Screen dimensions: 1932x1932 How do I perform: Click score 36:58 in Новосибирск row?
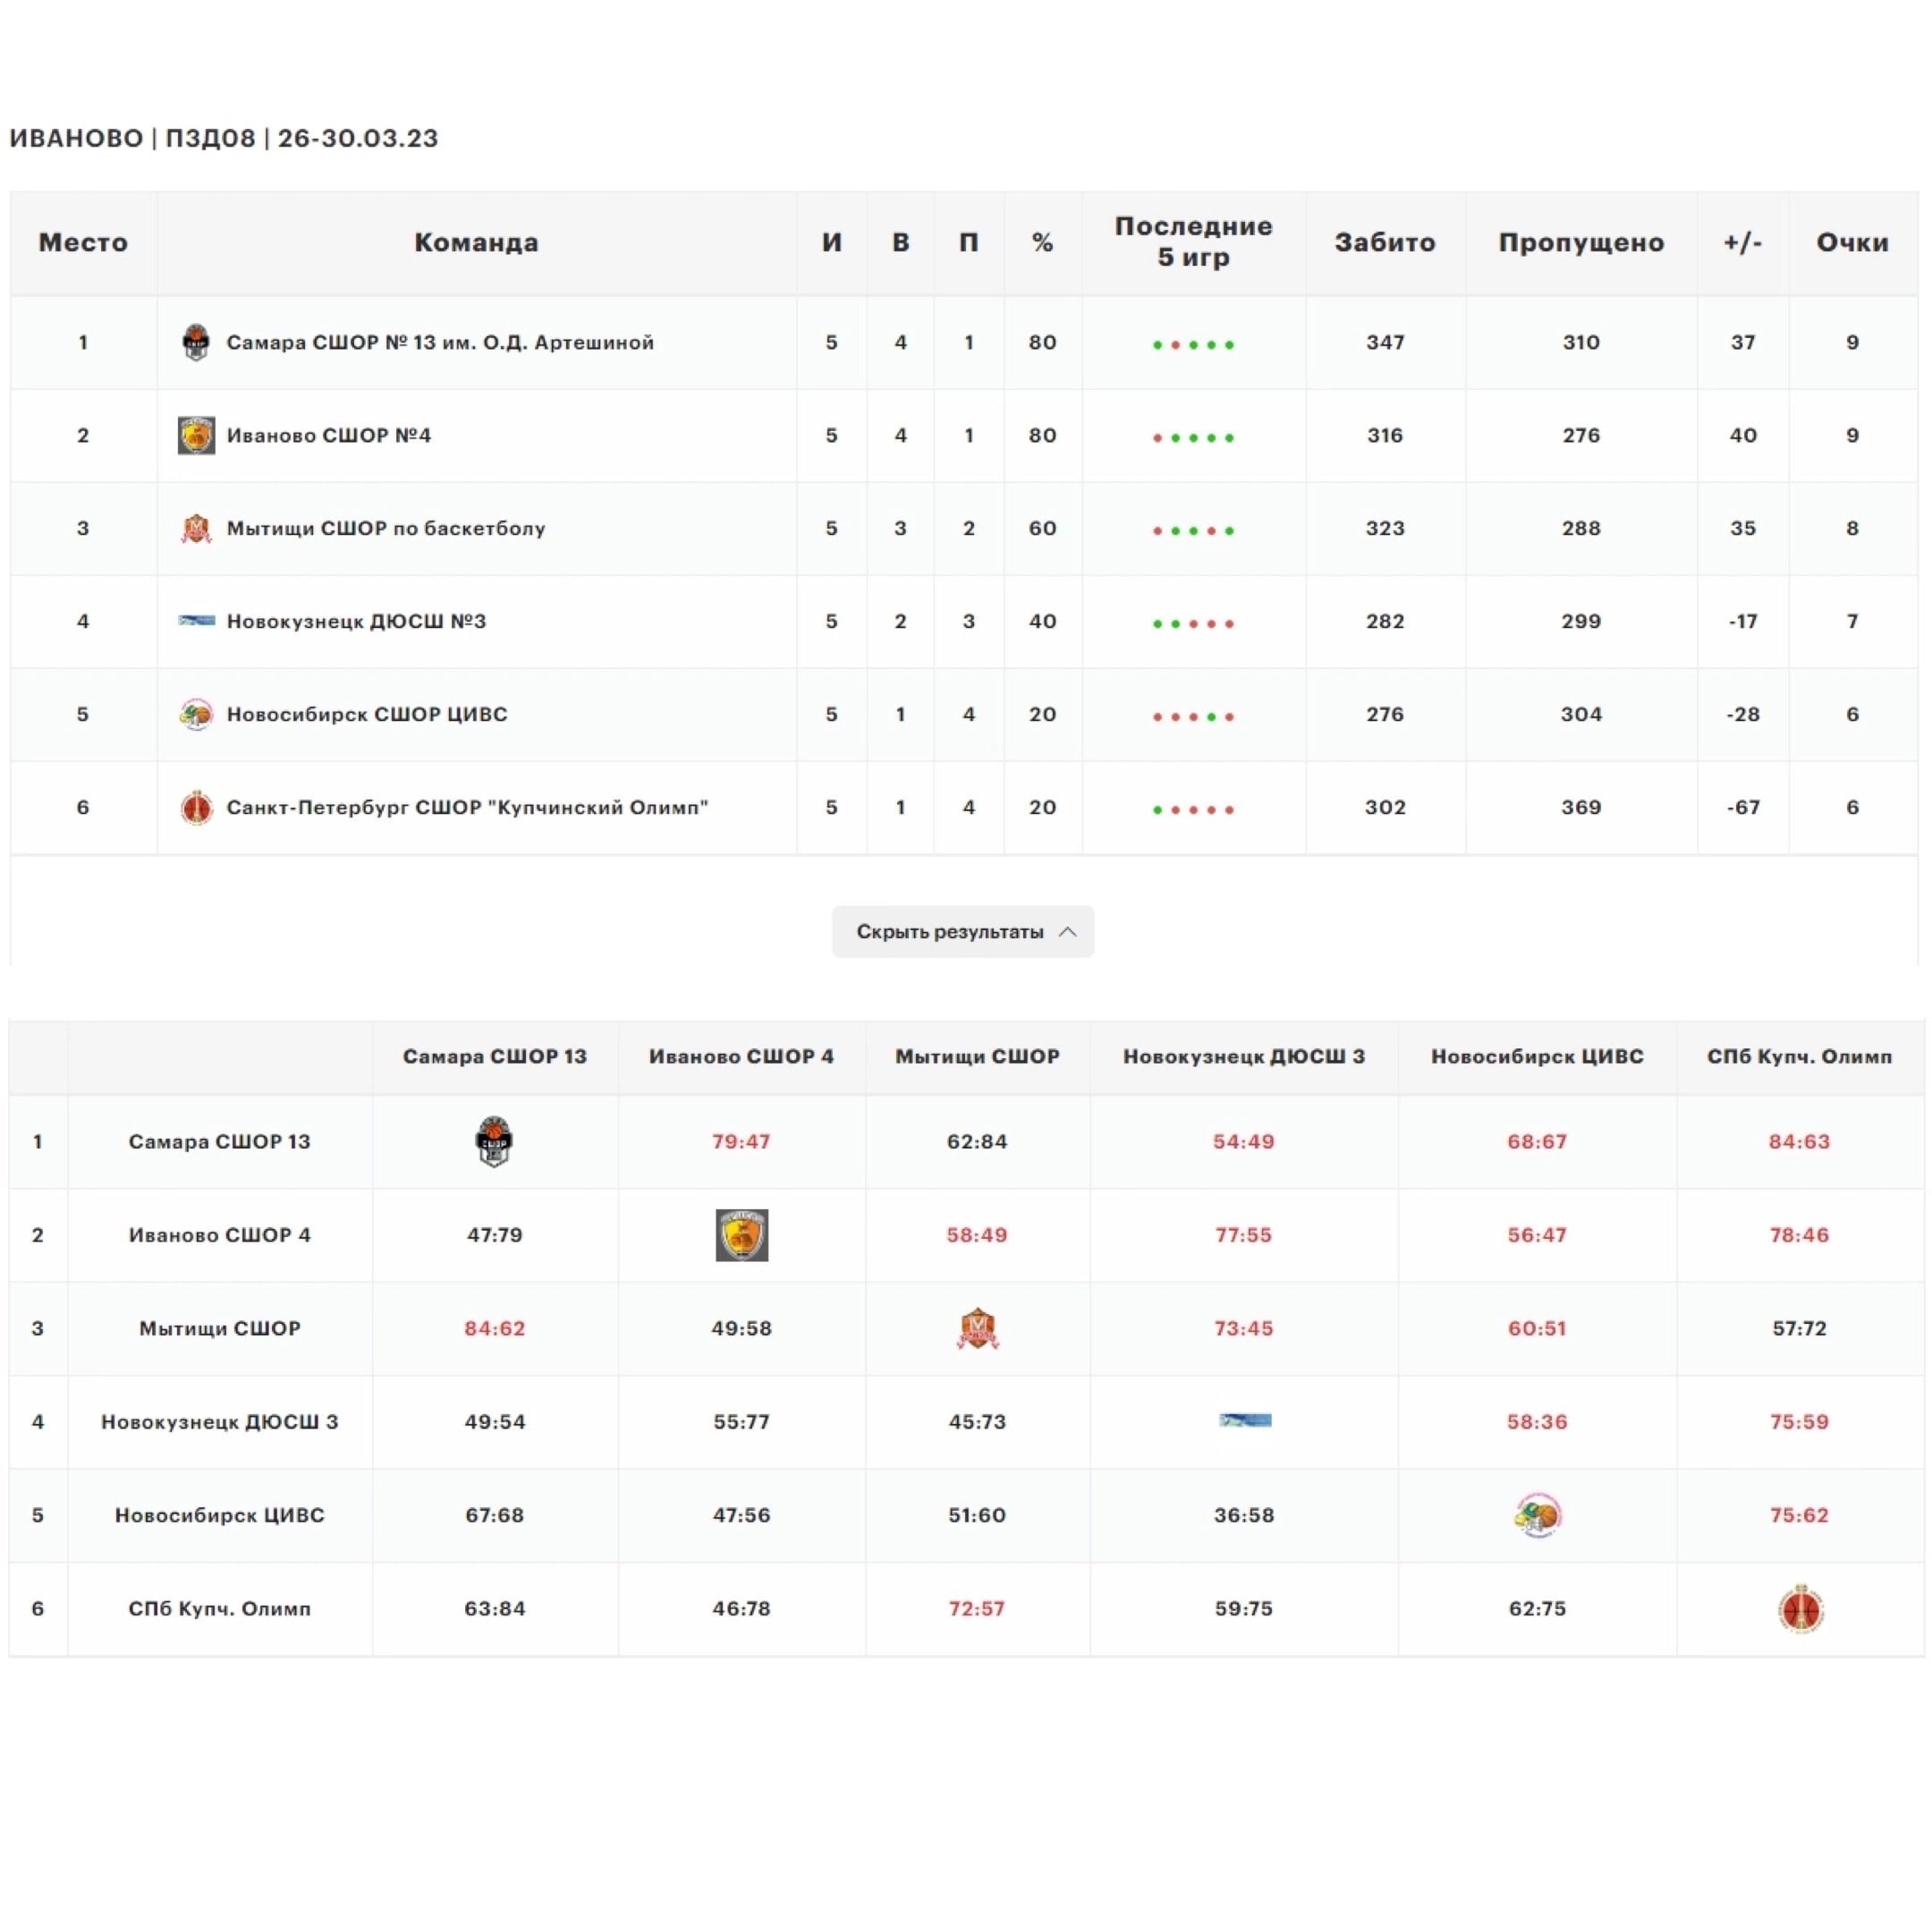1244,1515
